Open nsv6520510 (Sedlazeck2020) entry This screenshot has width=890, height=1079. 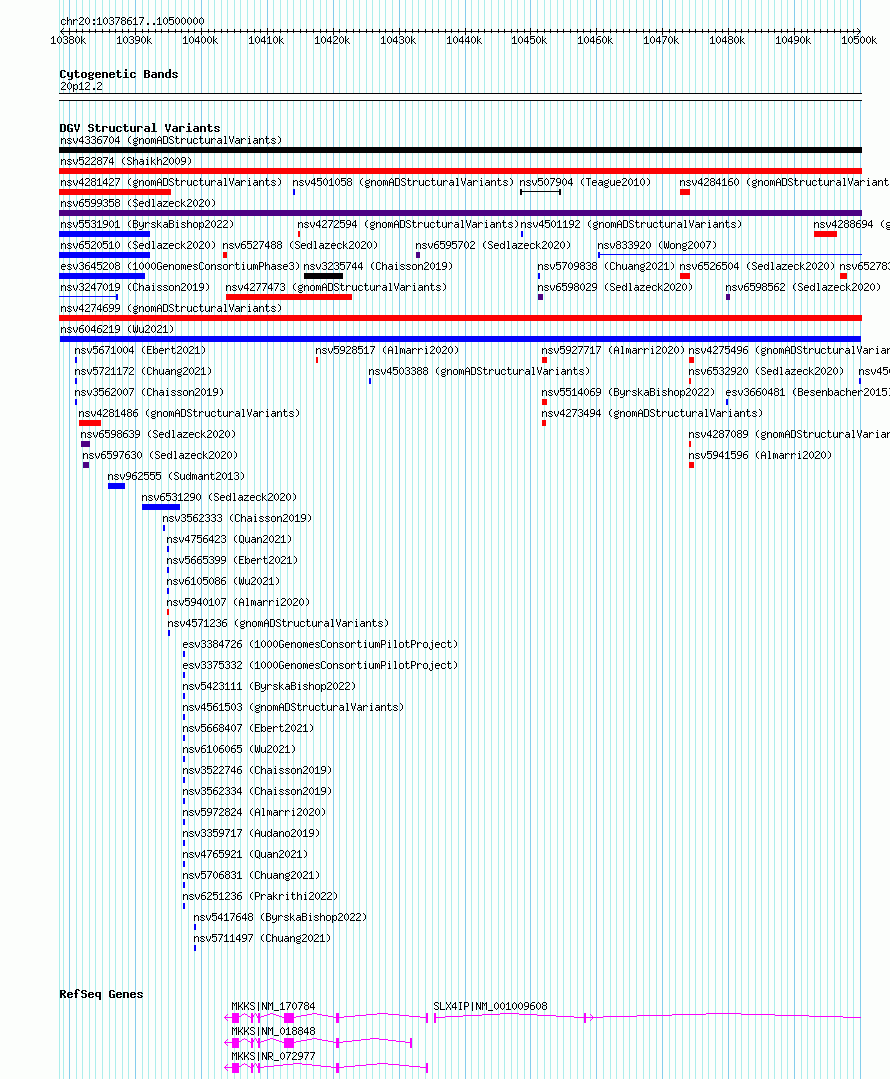(138, 245)
